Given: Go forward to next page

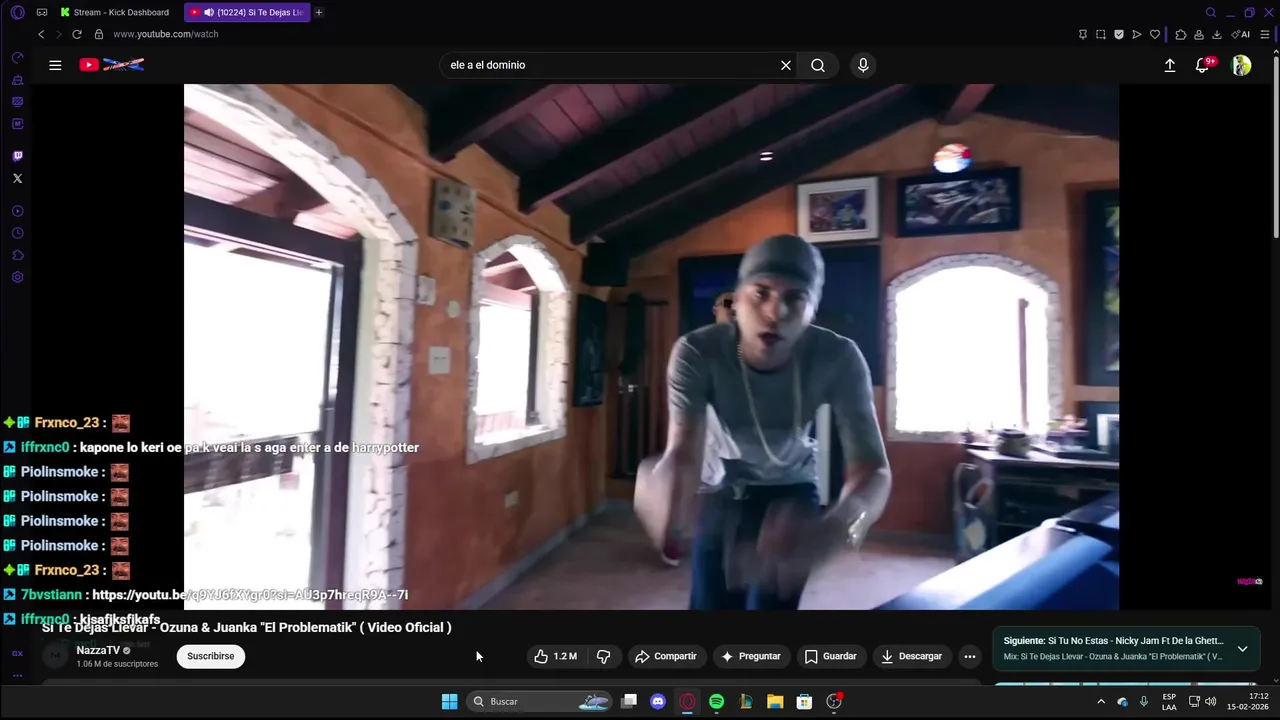Looking at the screenshot, I should tap(58, 34).
